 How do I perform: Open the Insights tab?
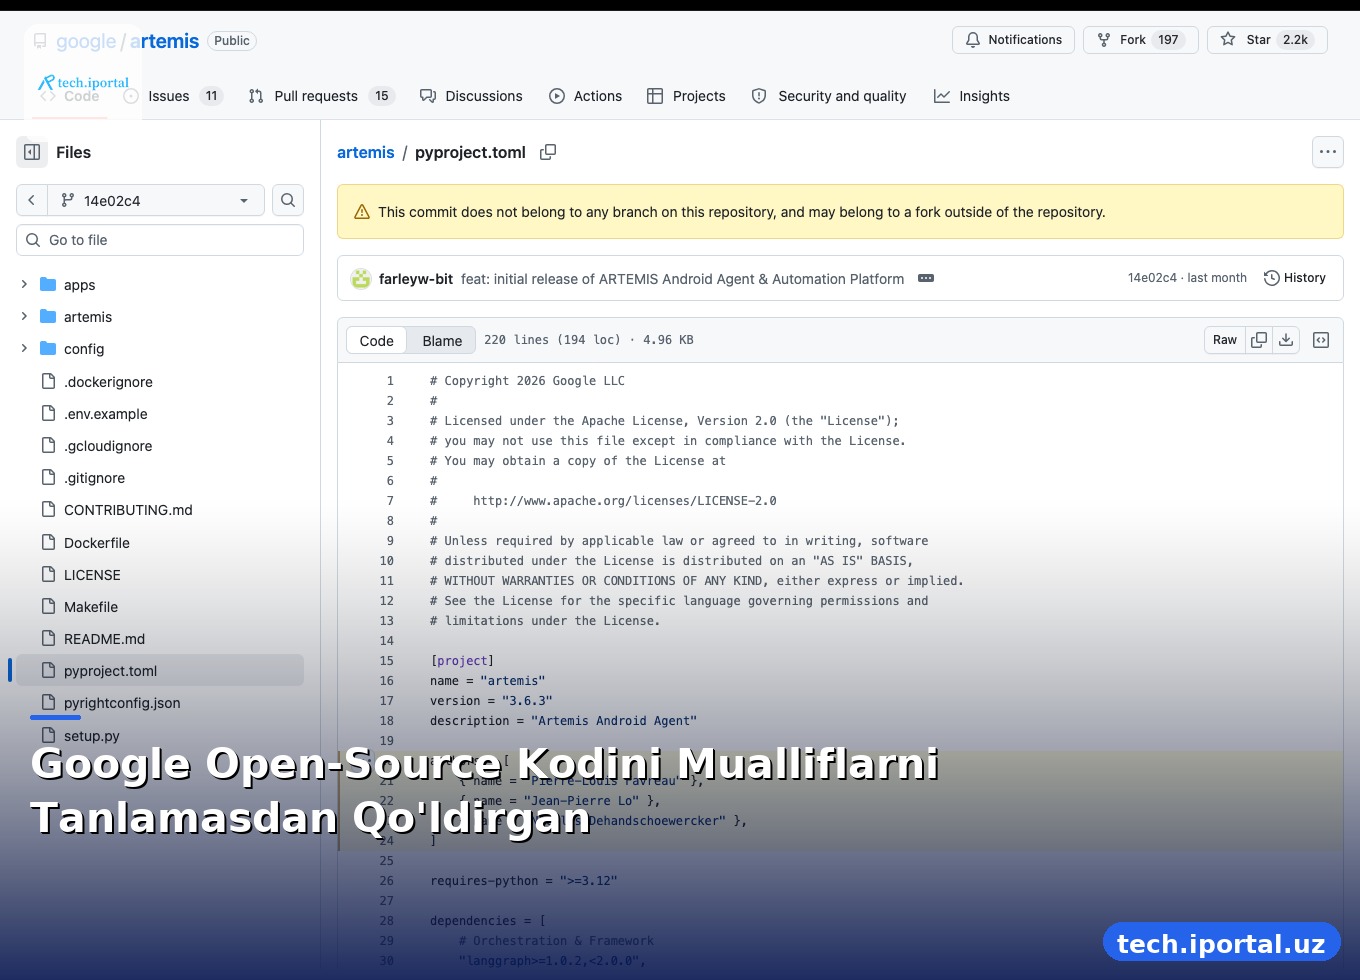click(x=972, y=96)
